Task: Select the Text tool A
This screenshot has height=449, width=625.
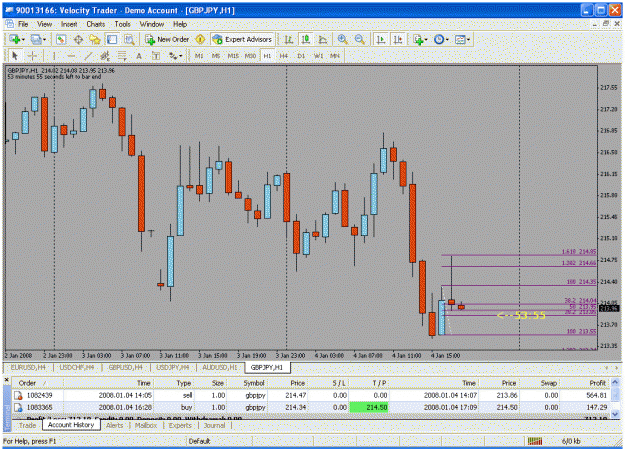Action: pos(139,56)
